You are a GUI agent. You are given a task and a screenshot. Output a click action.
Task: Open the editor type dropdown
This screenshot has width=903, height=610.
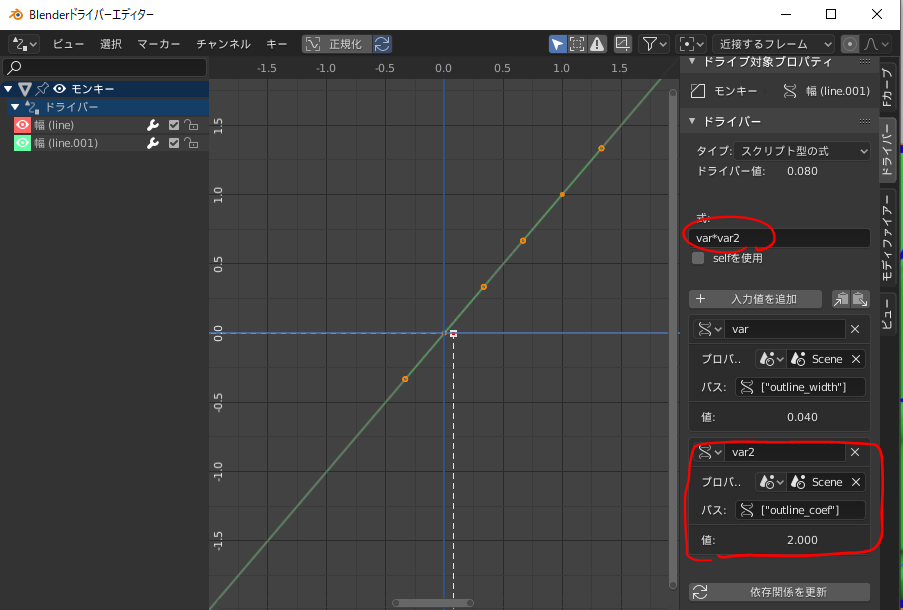click(24, 44)
